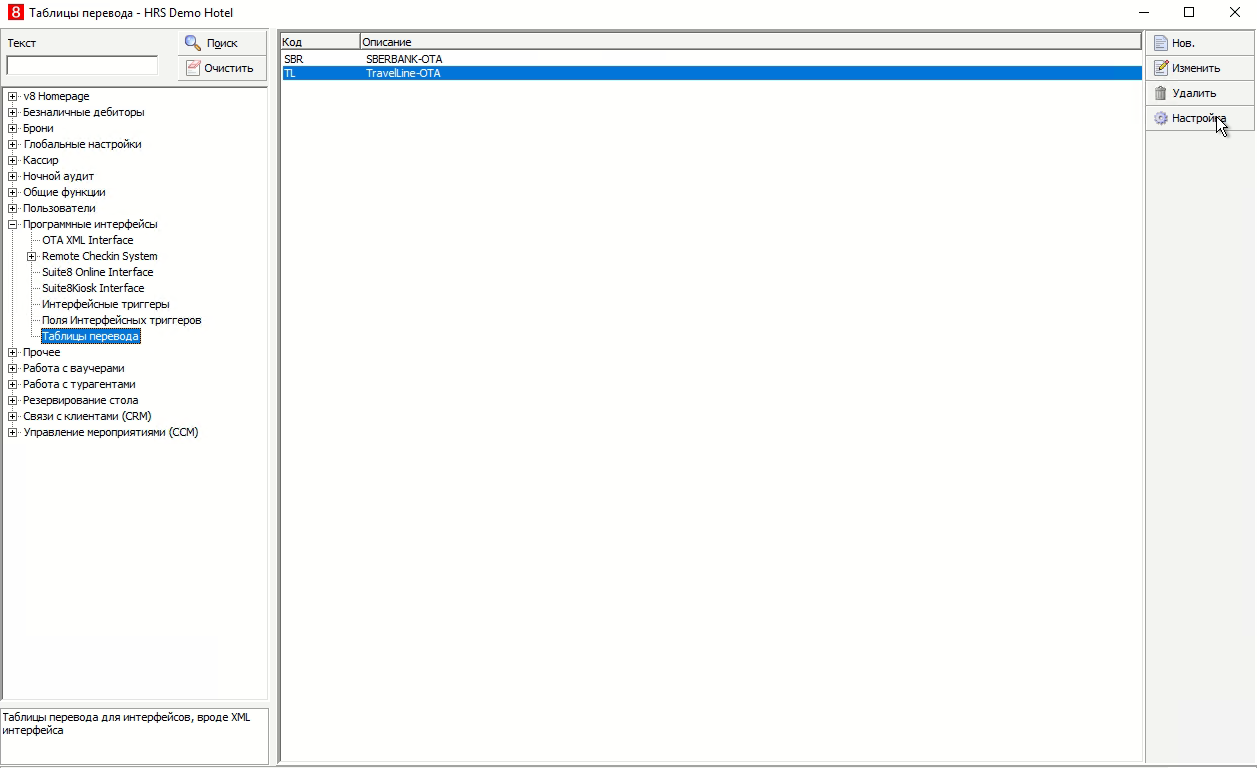Select Ночной аудит tree label
Viewport: 1257px width, 768px height.
59,176
